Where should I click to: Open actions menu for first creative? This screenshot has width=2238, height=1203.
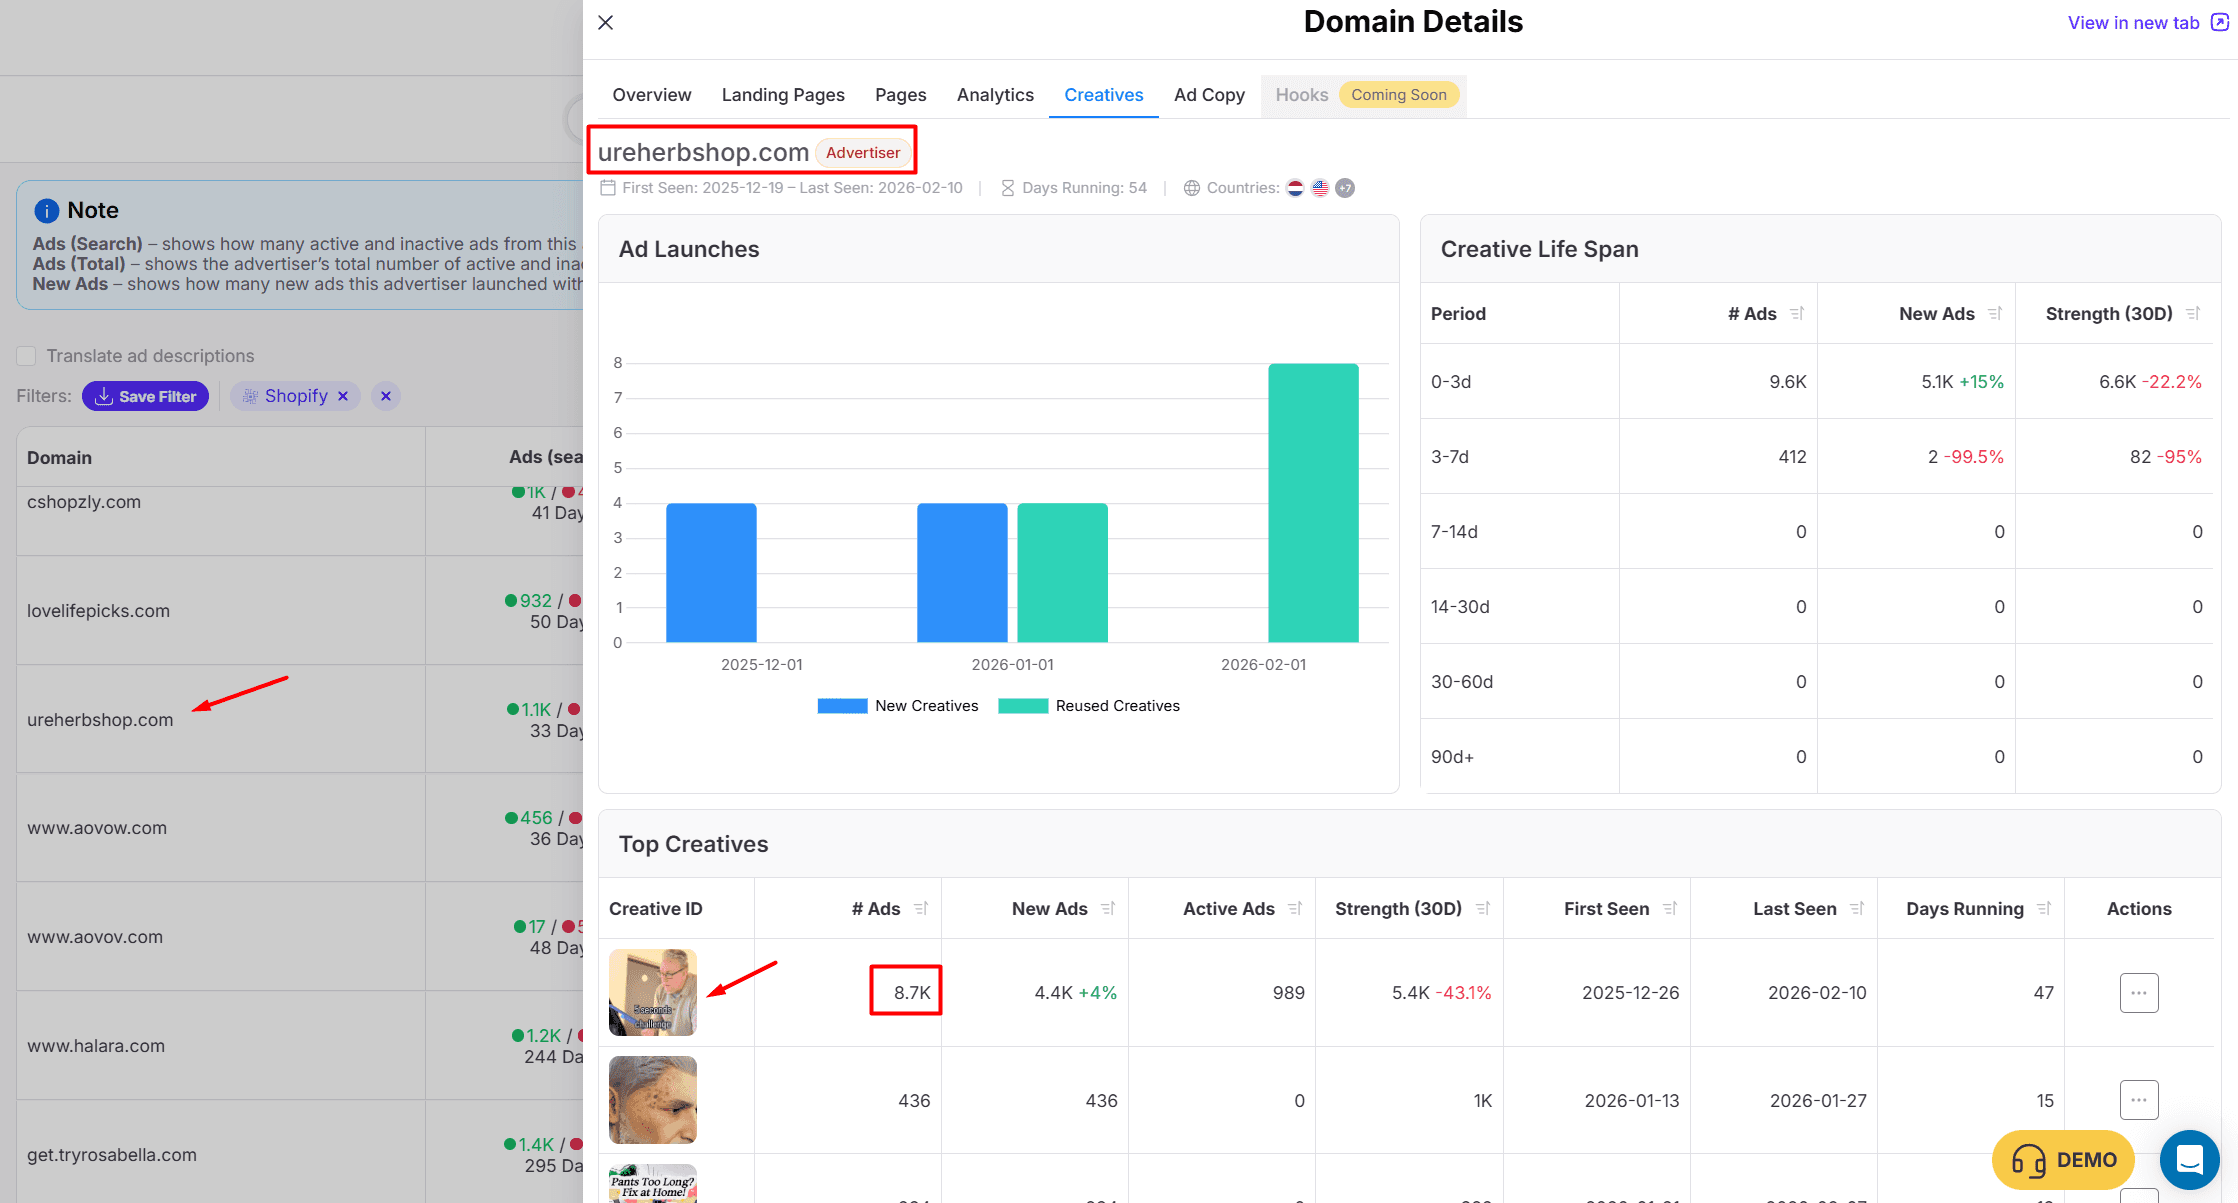(2139, 993)
